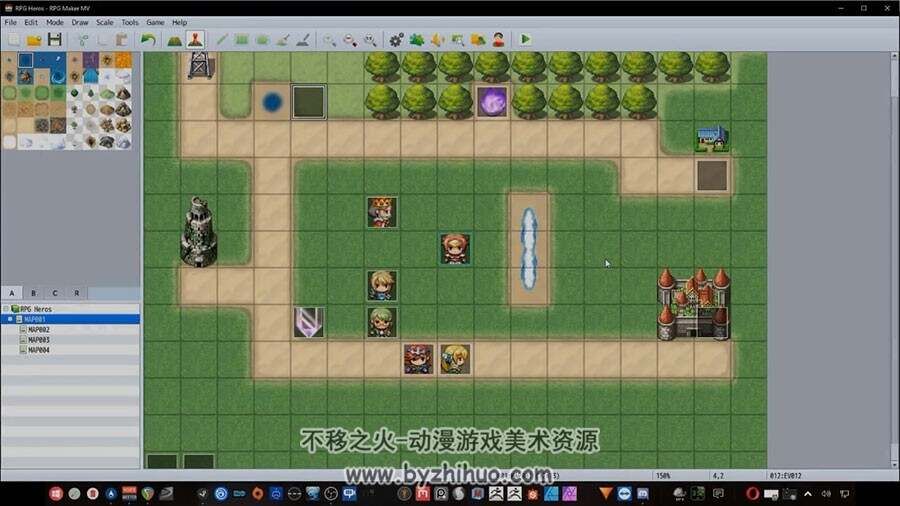Image resolution: width=900 pixels, height=506 pixels.
Task: Select the castle town on the map
Action: 693,305
